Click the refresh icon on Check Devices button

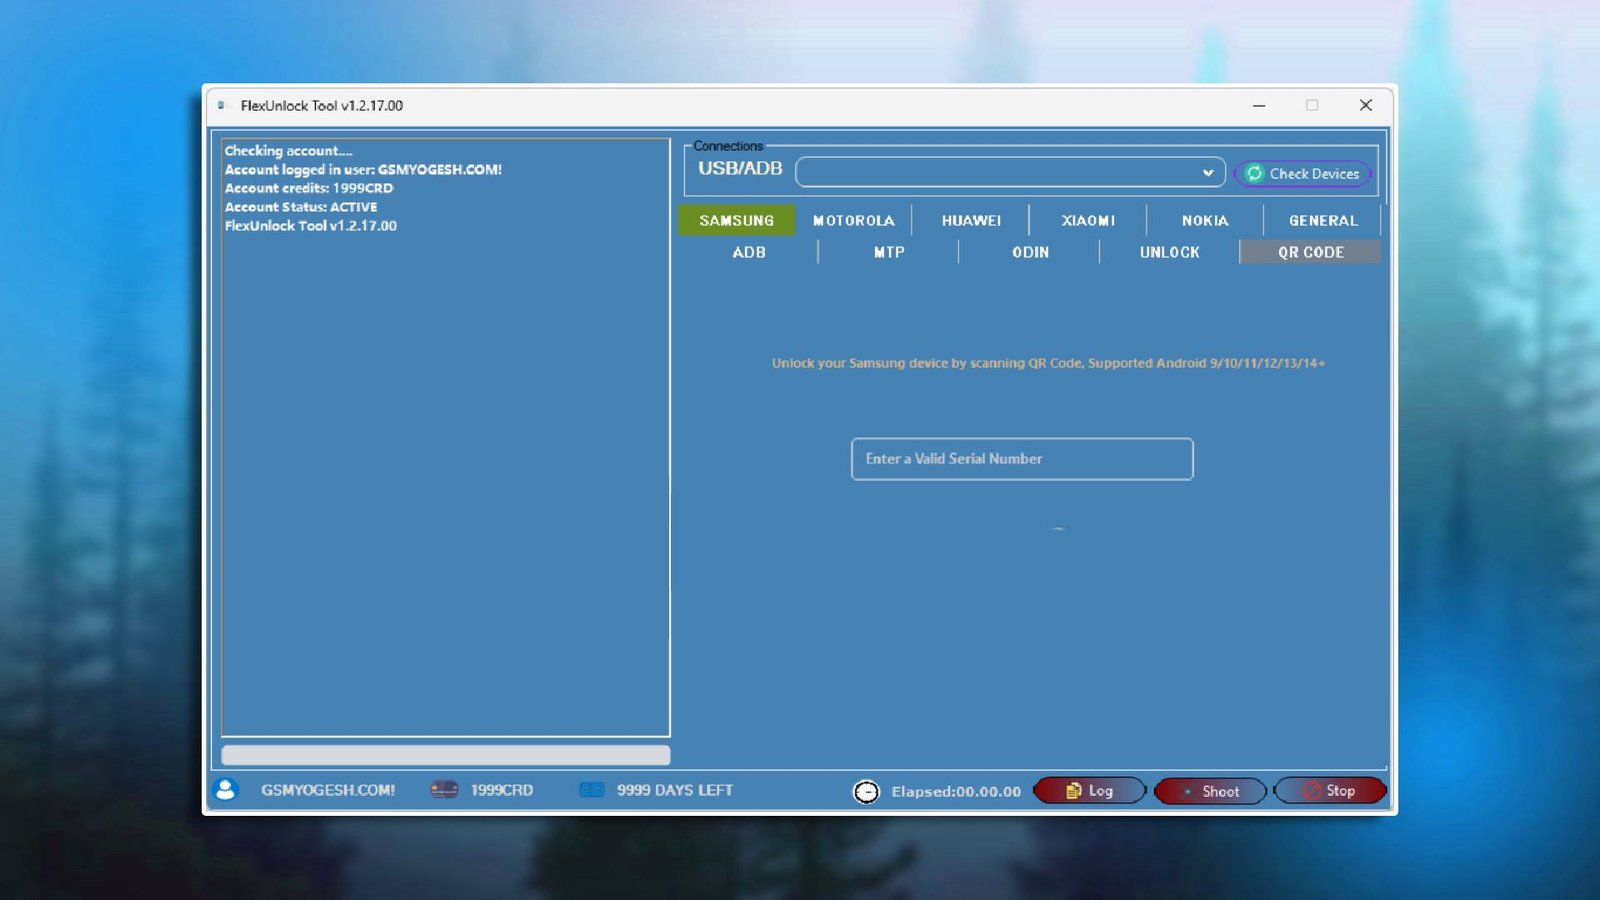click(x=1256, y=173)
